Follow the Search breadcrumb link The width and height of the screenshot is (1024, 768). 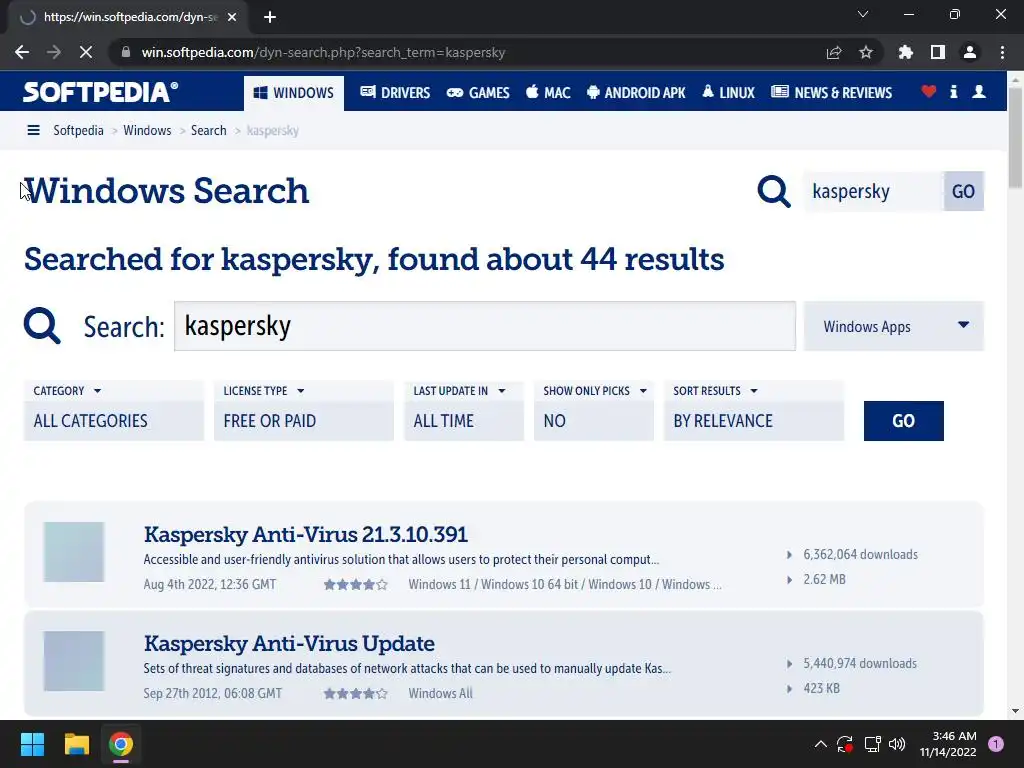tap(208, 131)
